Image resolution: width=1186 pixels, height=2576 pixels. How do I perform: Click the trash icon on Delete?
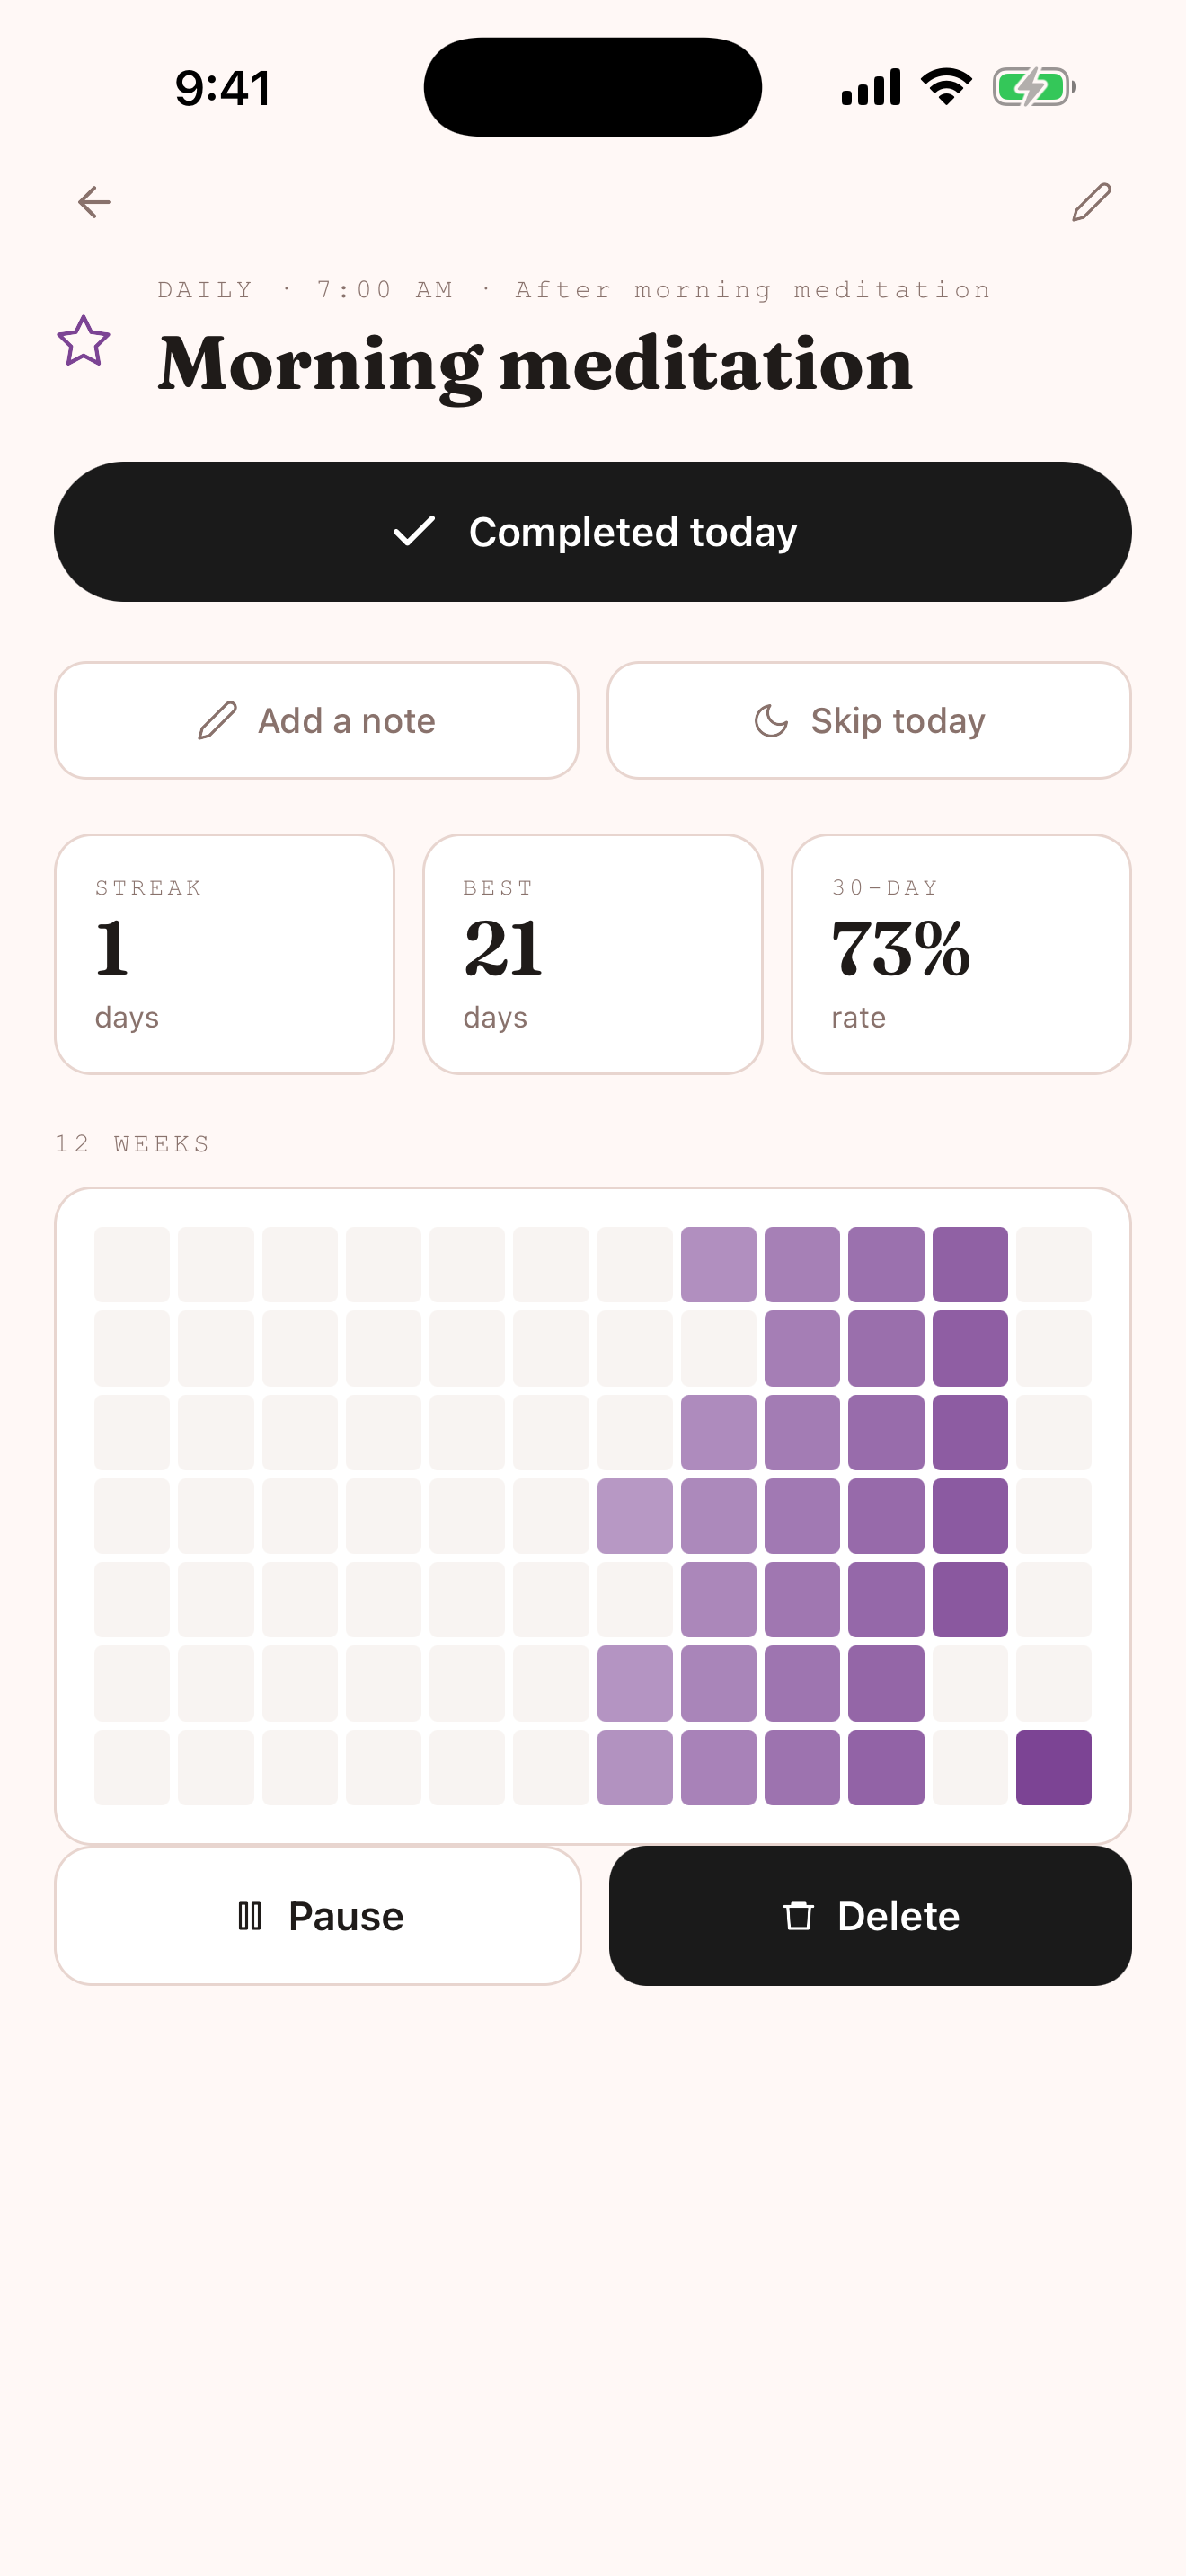(x=798, y=1916)
